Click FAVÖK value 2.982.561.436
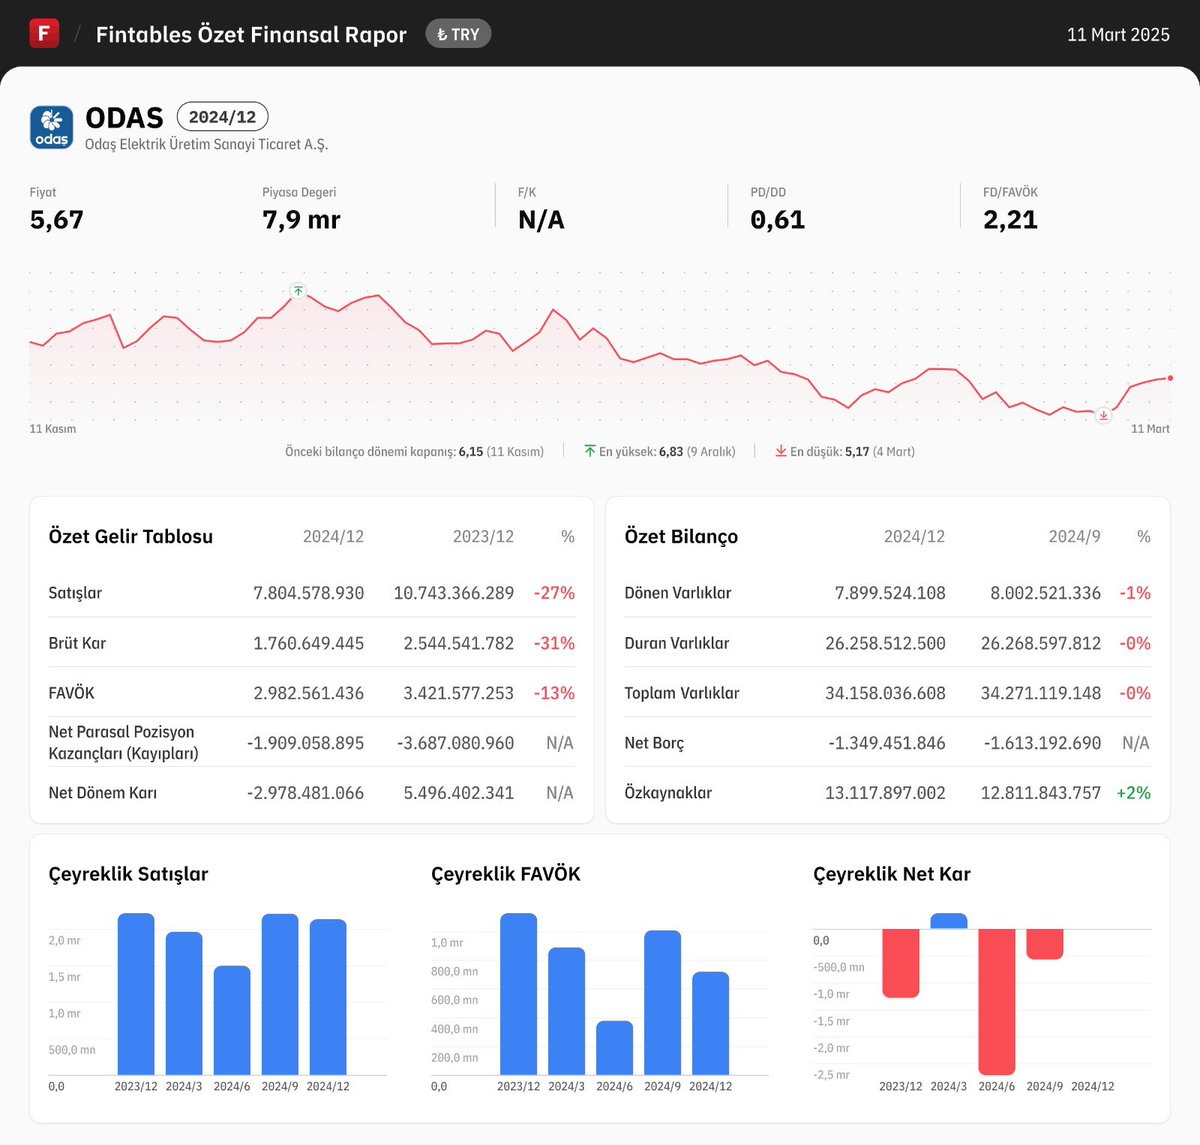Viewport: 1200px width, 1145px height. (308, 693)
